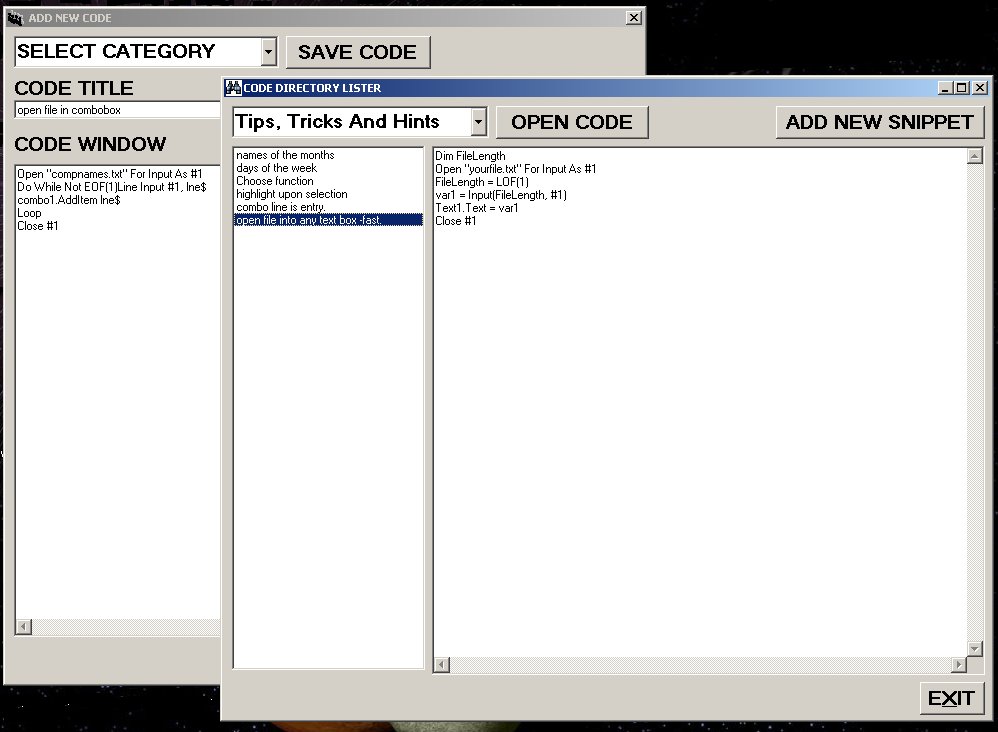This screenshot has height=732, width=998.
Task: Click the 'Open "yourfile.txt" For Input As #1' line
Action: 516,169
